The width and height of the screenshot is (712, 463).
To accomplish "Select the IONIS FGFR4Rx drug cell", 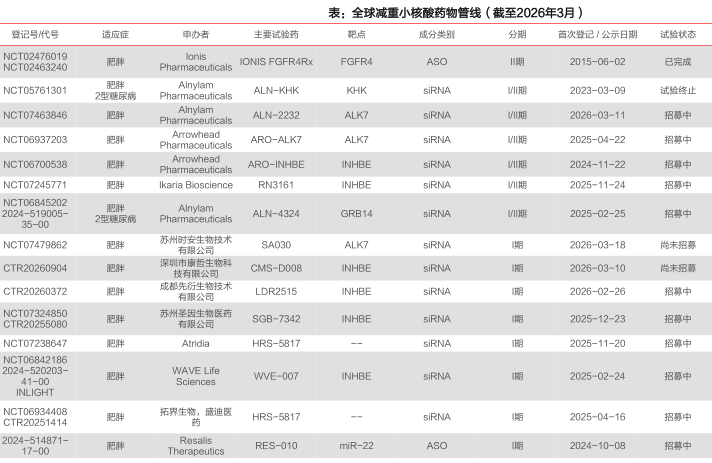I will pyautogui.click(x=276, y=61).
